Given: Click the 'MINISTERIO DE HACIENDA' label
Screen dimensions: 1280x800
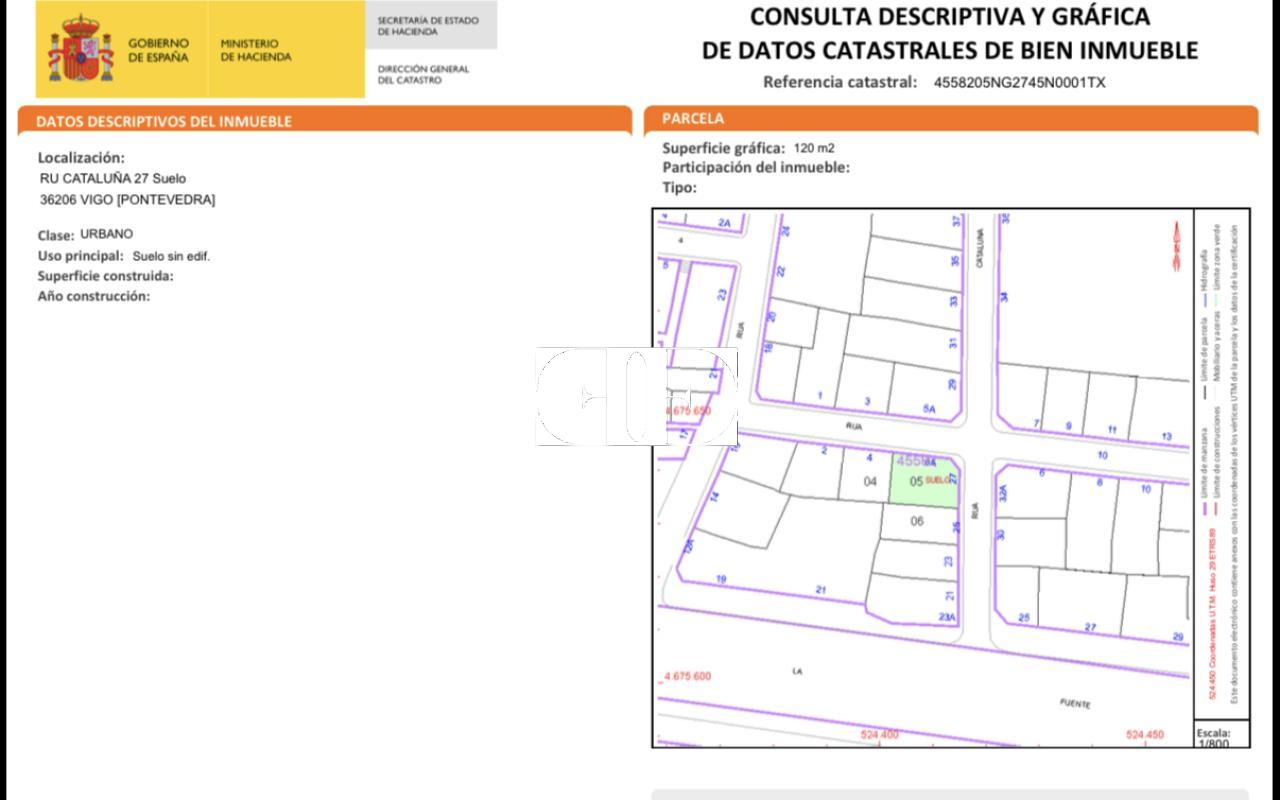Looking at the screenshot, I should [x=256, y=50].
